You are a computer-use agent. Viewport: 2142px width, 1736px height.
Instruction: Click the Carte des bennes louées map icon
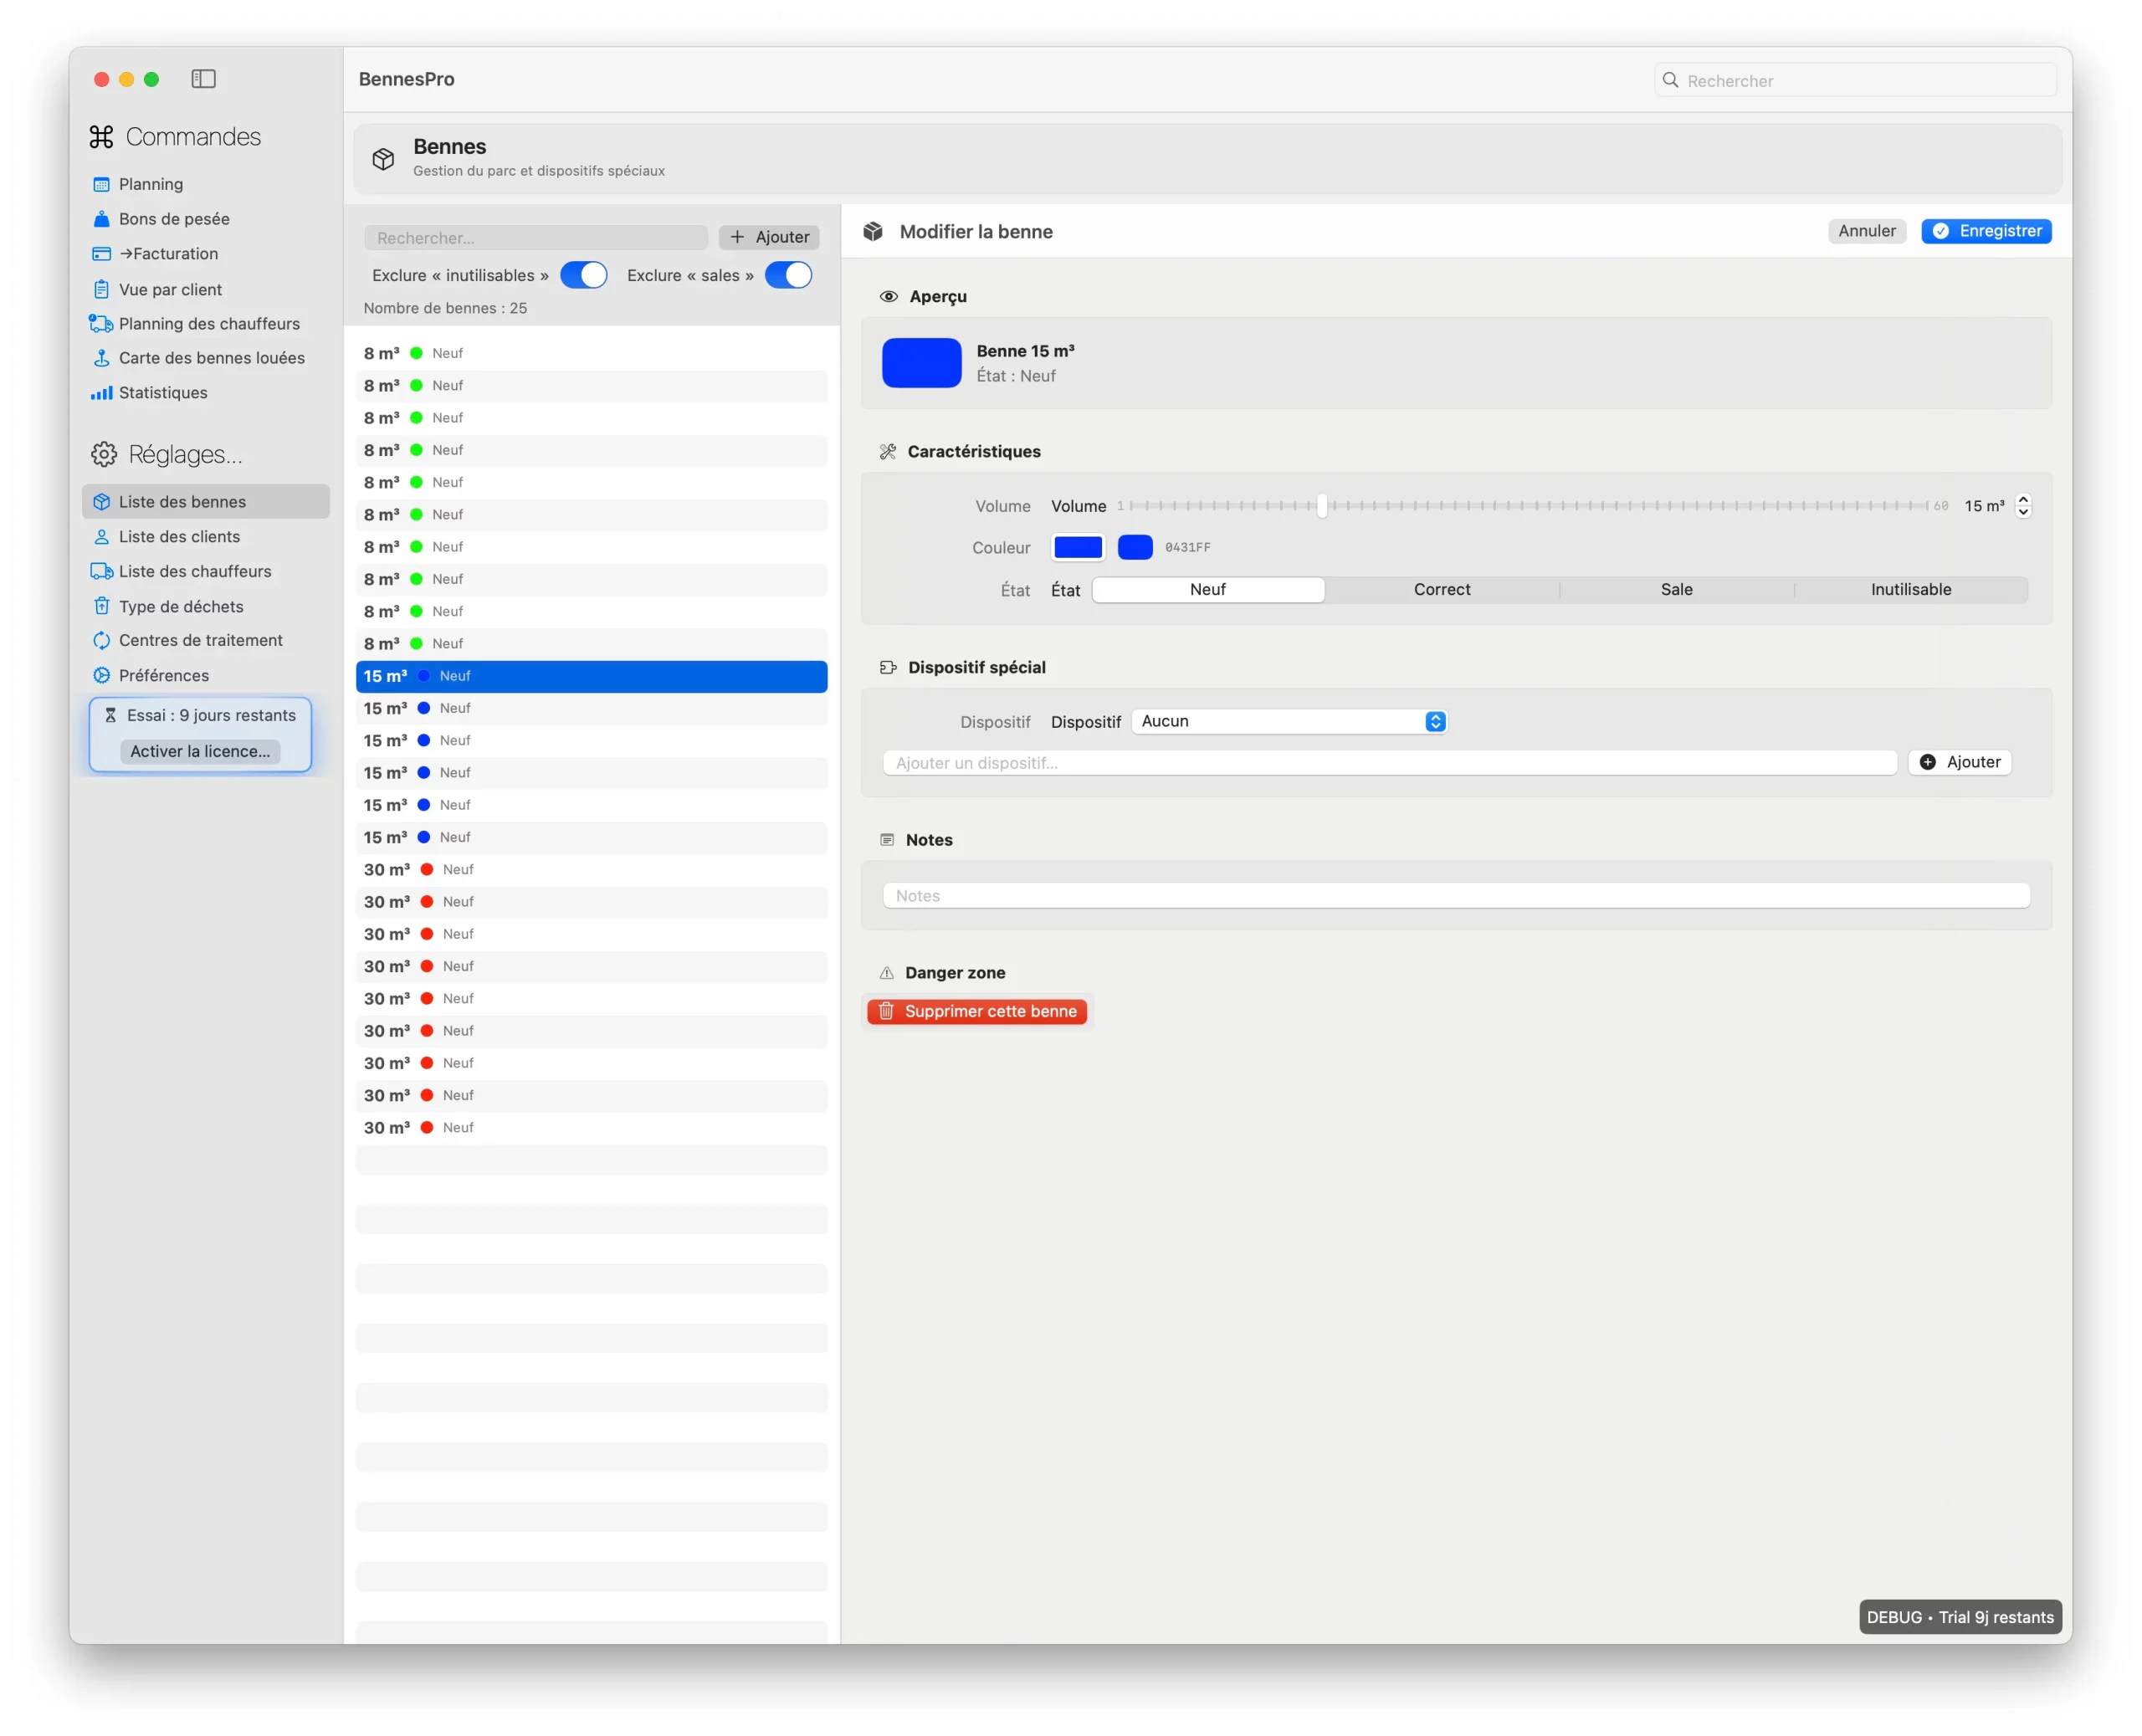(101, 358)
